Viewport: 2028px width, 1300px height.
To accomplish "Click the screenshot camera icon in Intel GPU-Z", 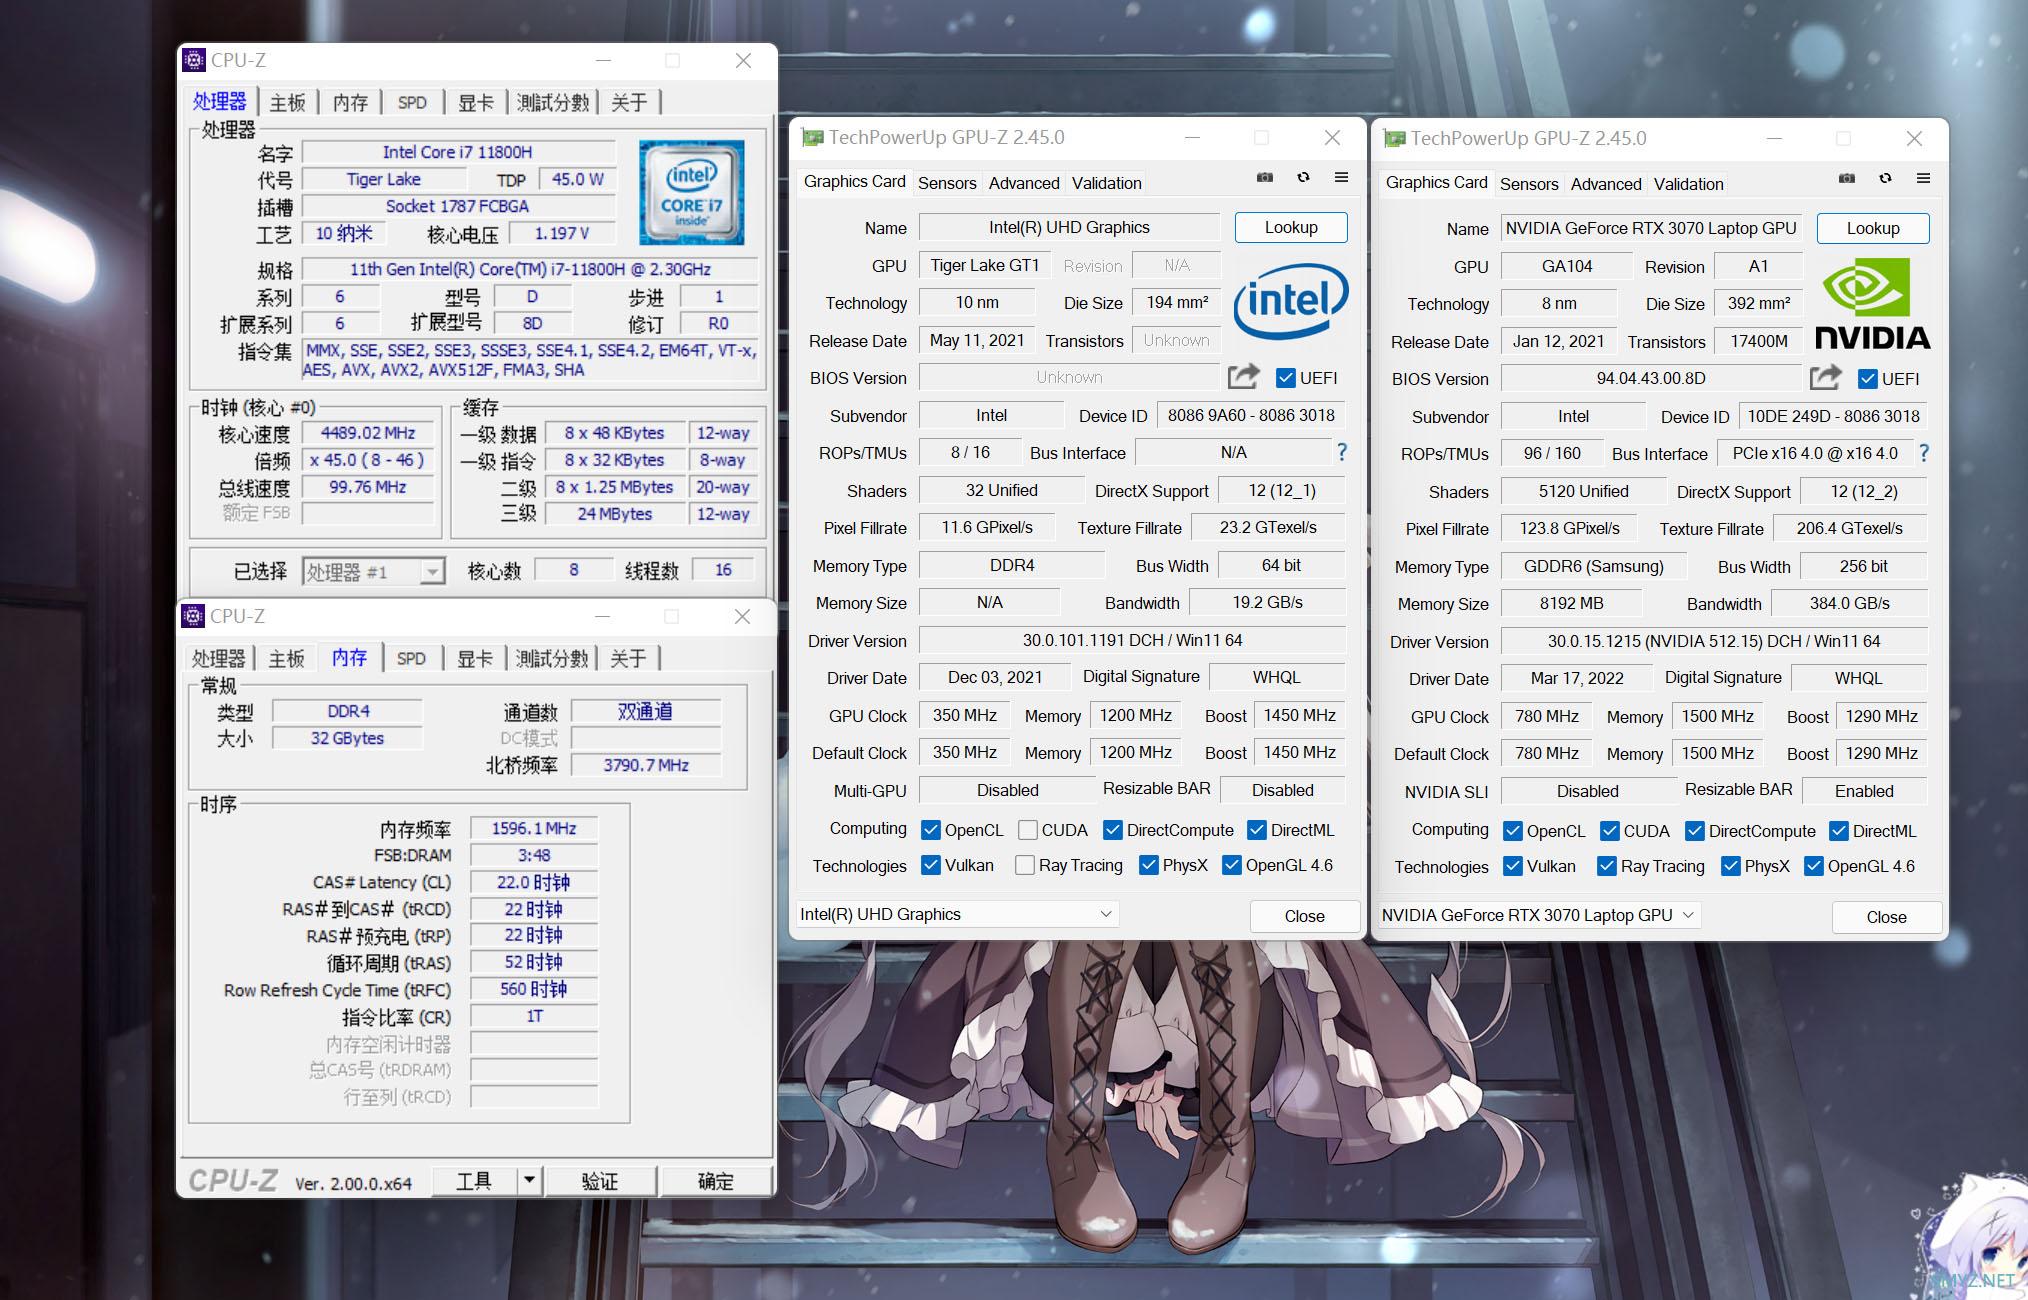I will coord(1265,178).
